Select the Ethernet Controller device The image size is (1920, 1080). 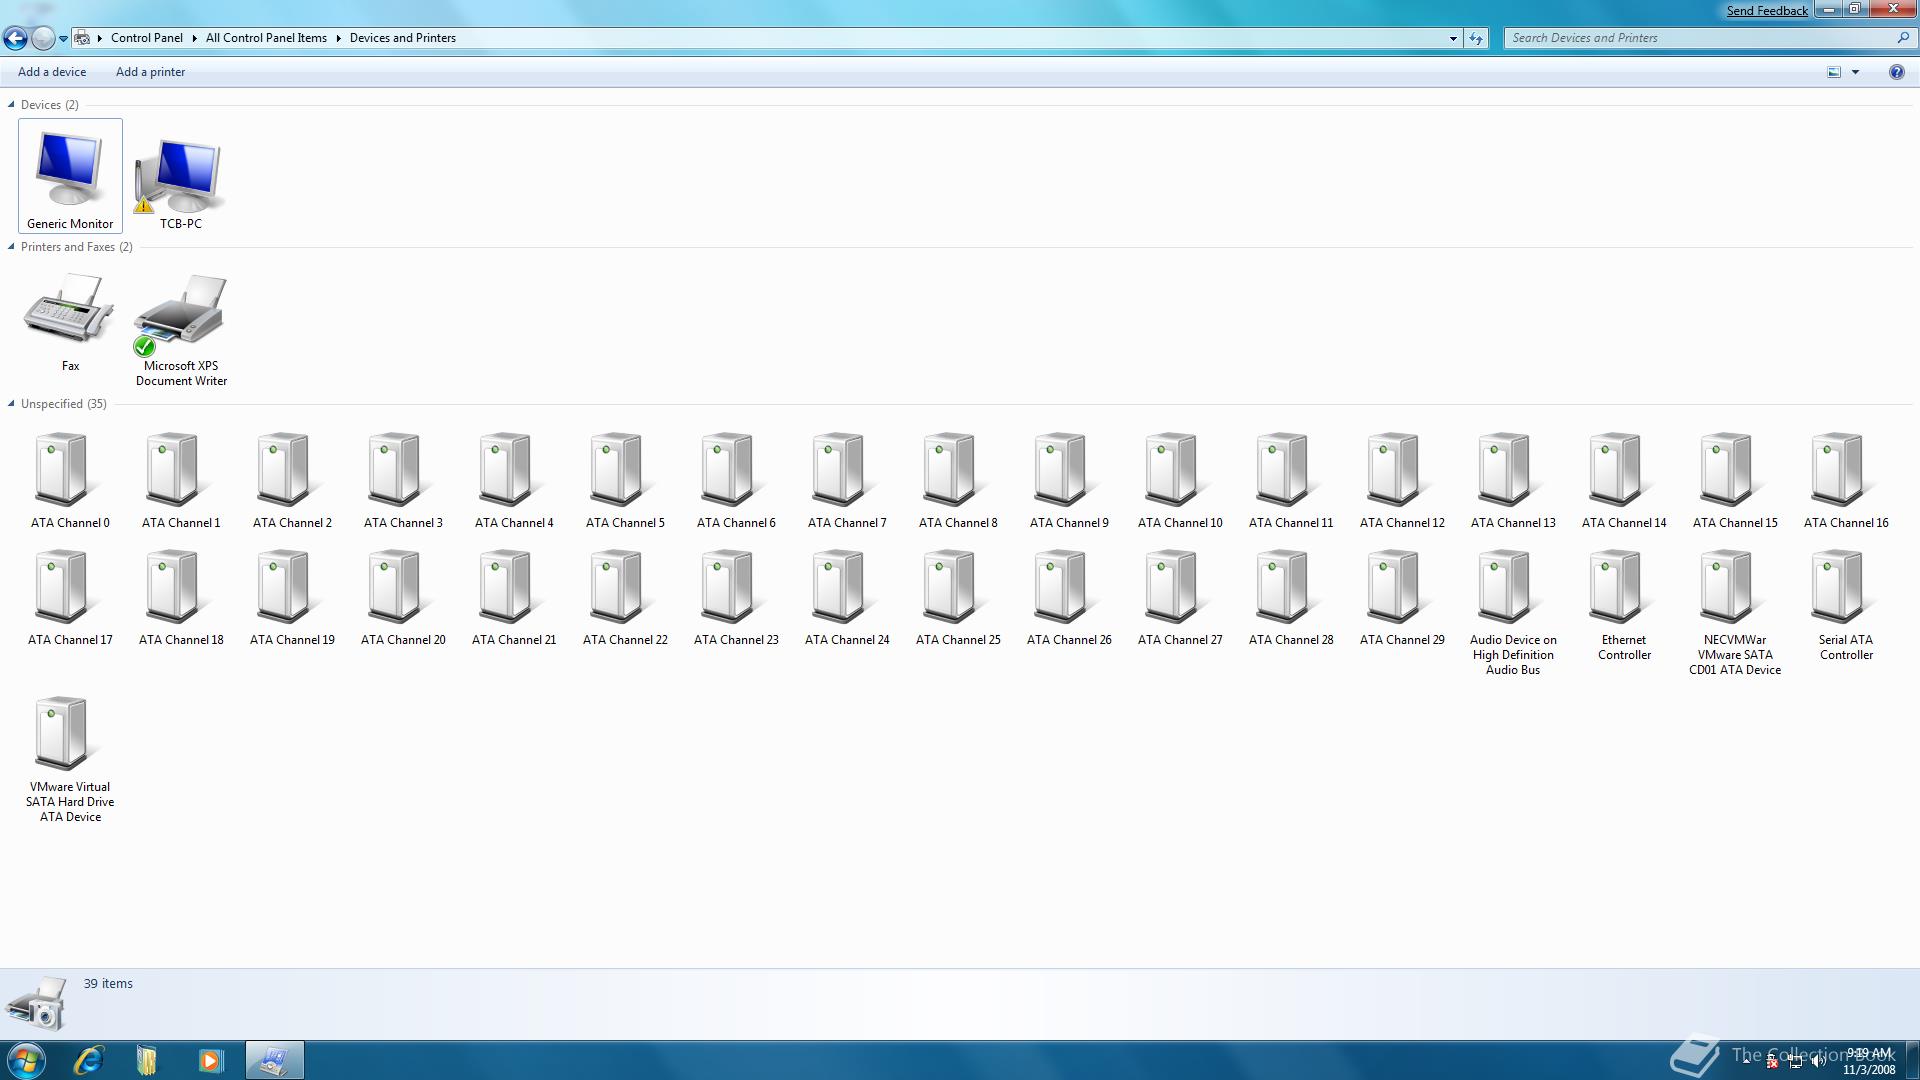click(x=1624, y=605)
